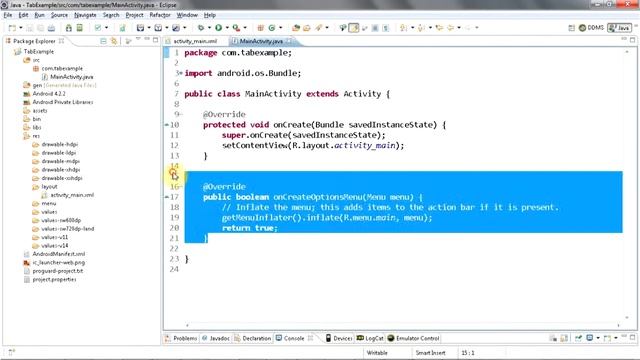The image size is (640, 360).
Task: Open the LogCat view tab
Action: (370, 338)
